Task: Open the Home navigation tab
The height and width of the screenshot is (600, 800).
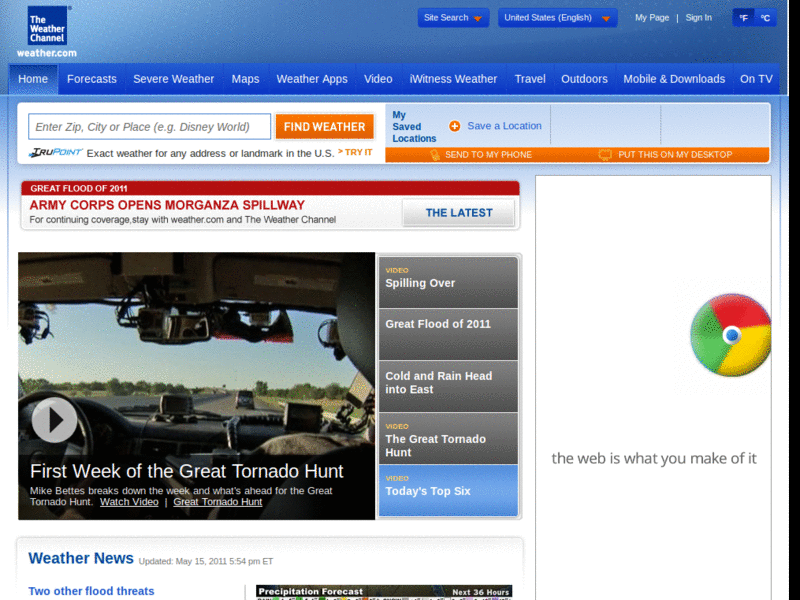Action: click(33, 79)
